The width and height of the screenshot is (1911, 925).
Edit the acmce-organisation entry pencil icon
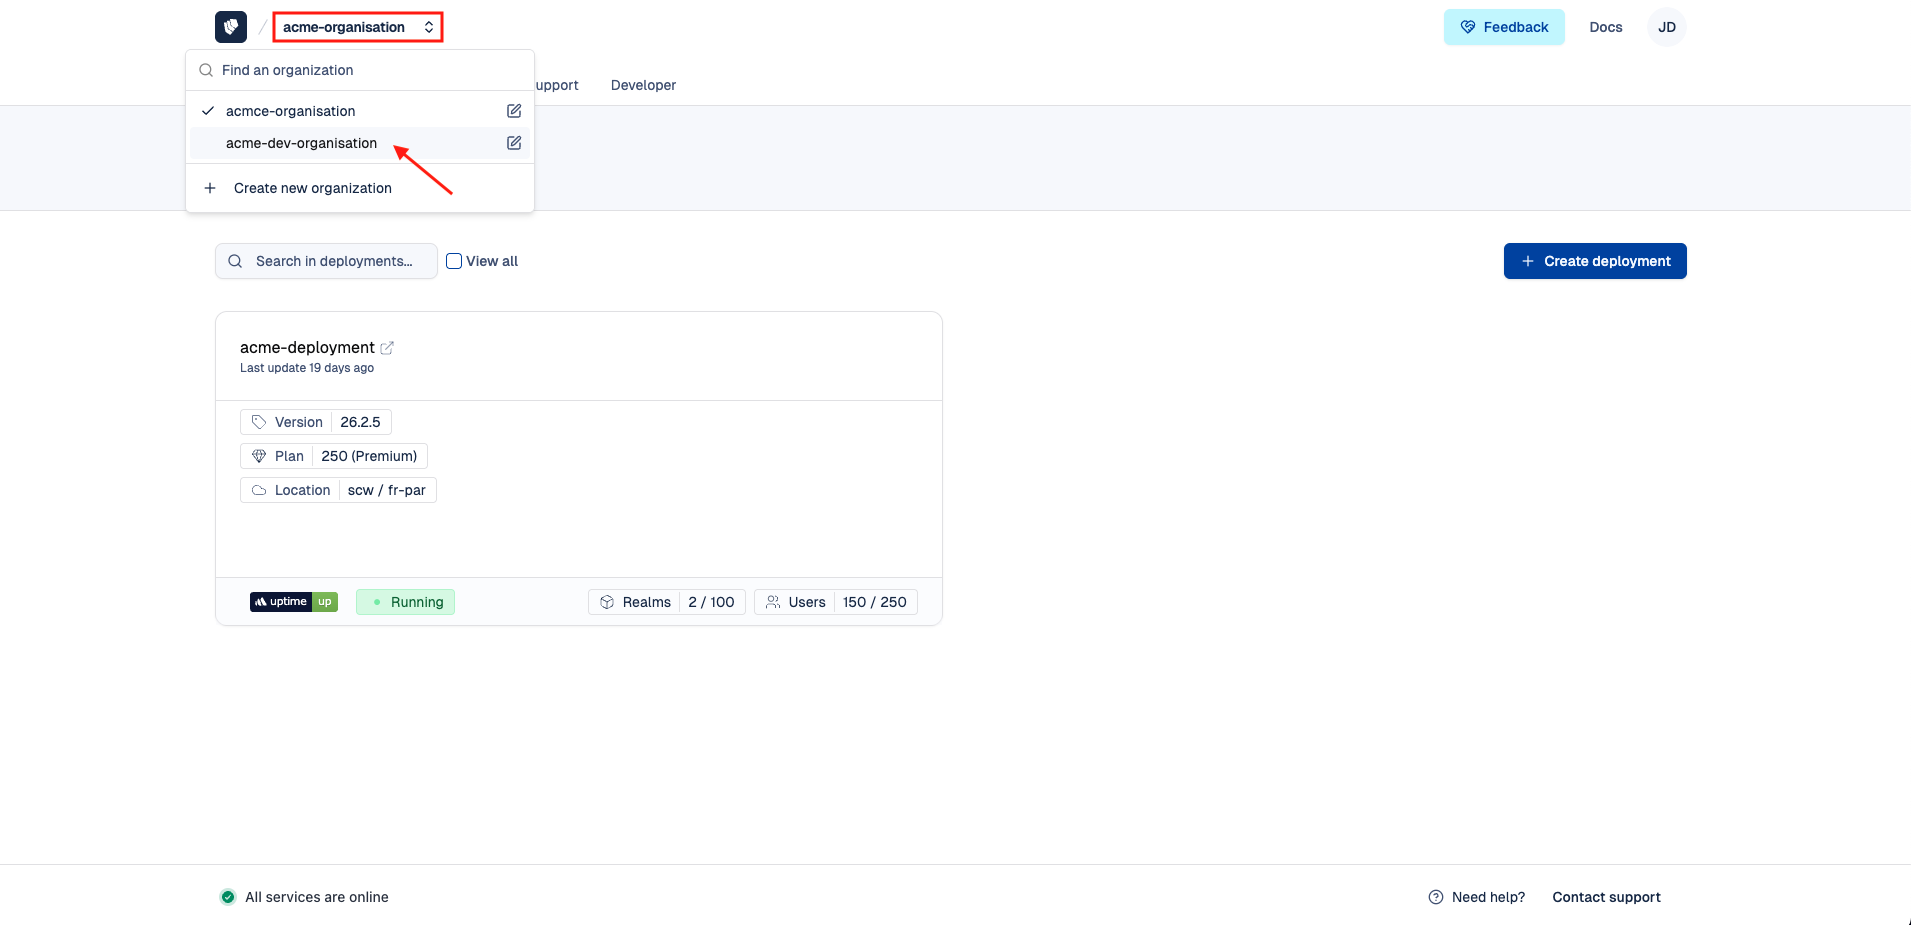pos(514,111)
